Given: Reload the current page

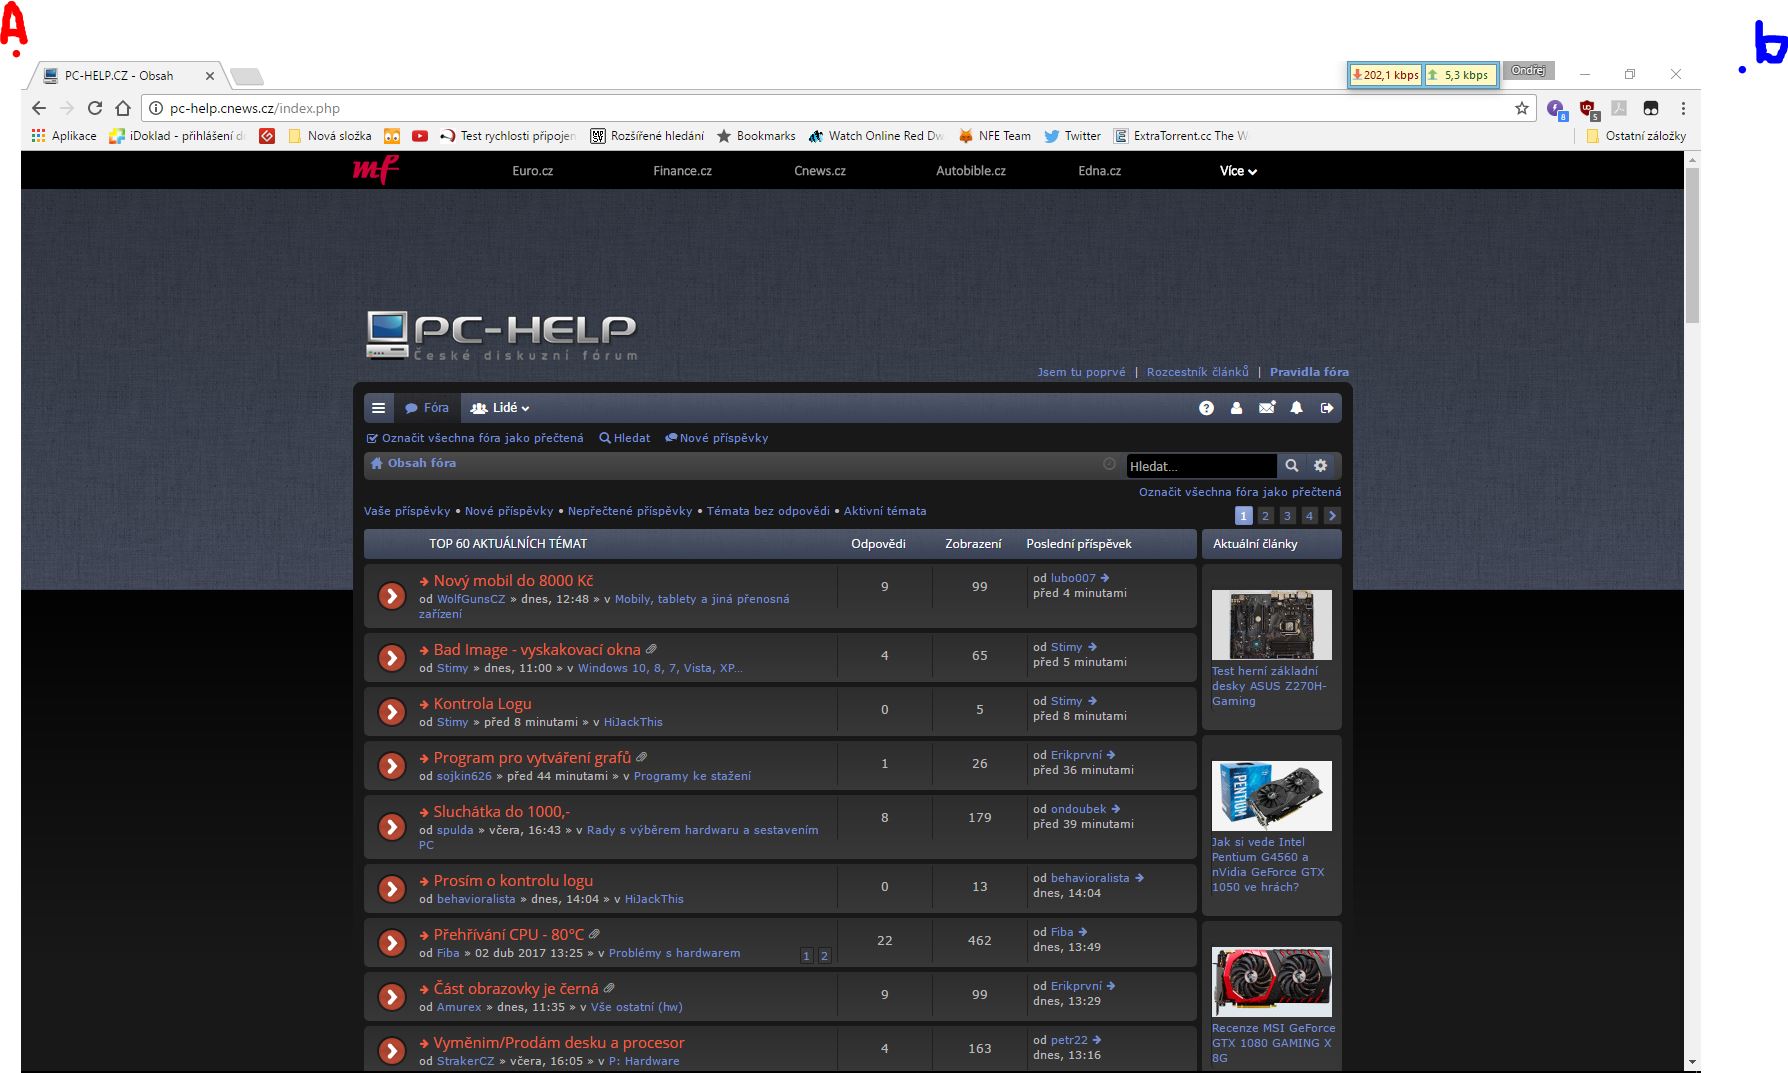Looking at the screenshot, I should pos(95,108).
